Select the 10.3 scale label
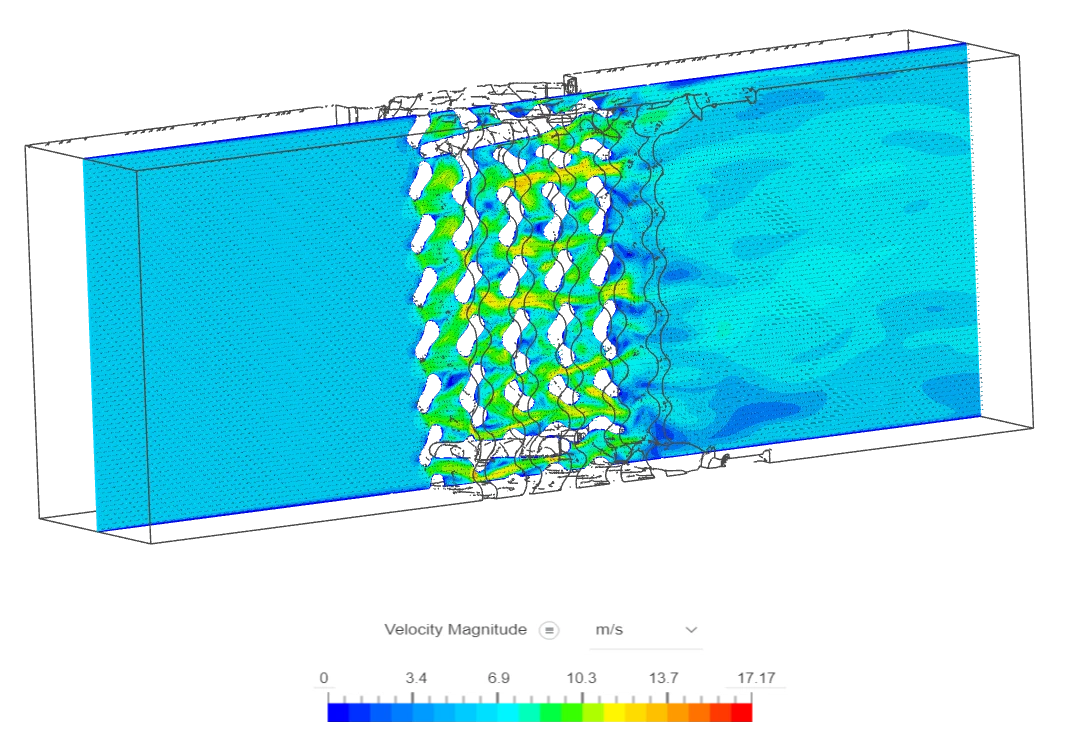 [x=581, y=678]
